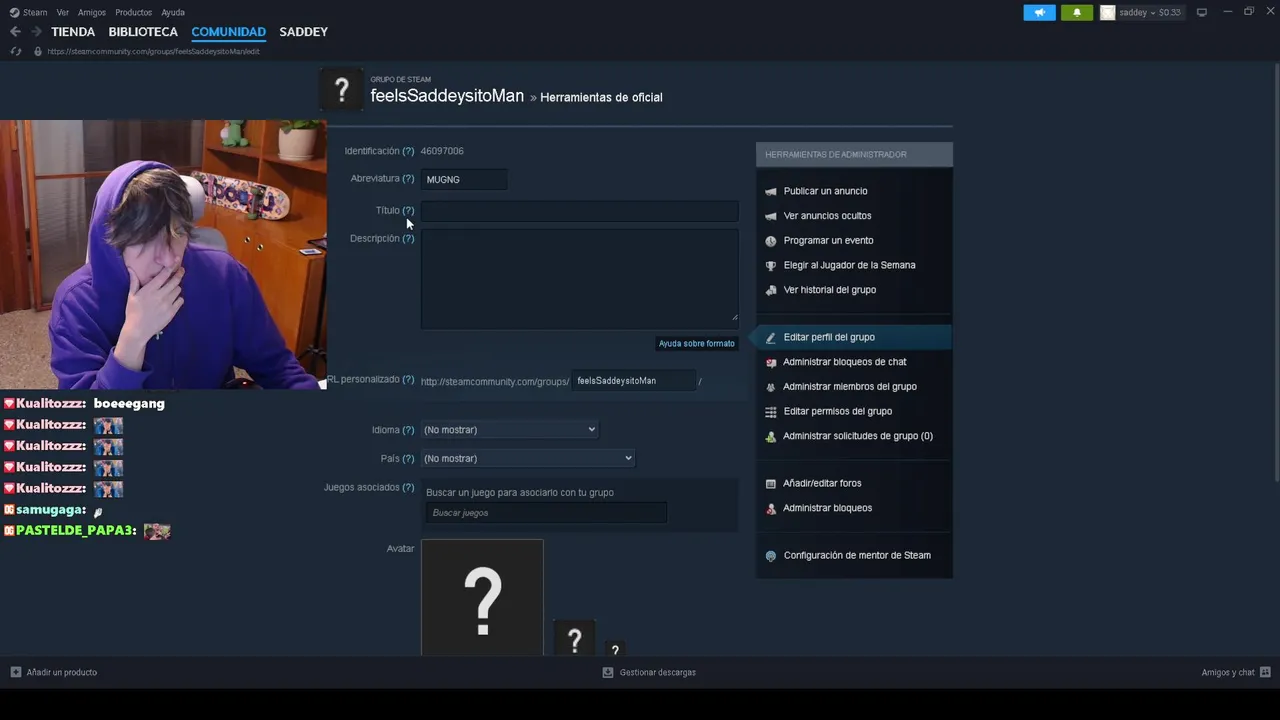Reload the page with refresh icon
The width and height of the screenshot is (1280, 720).
16,51
